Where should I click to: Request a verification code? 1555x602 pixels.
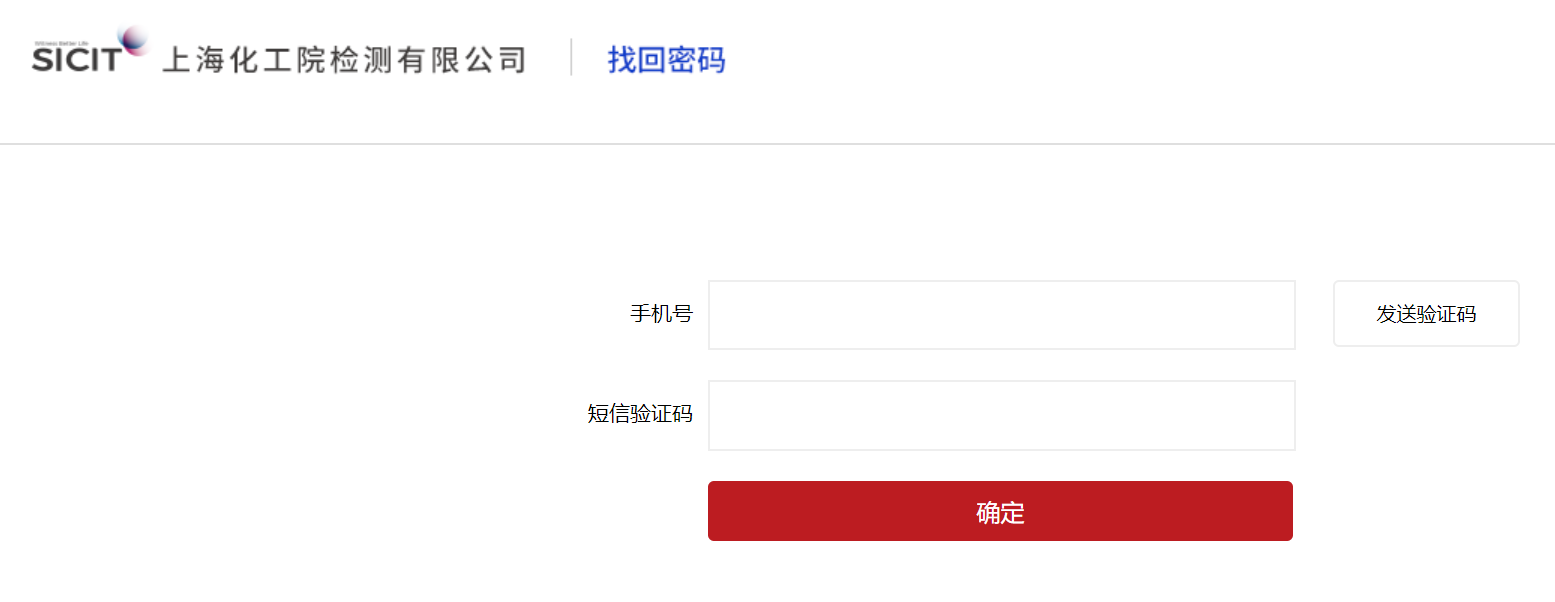(1426, 314)
